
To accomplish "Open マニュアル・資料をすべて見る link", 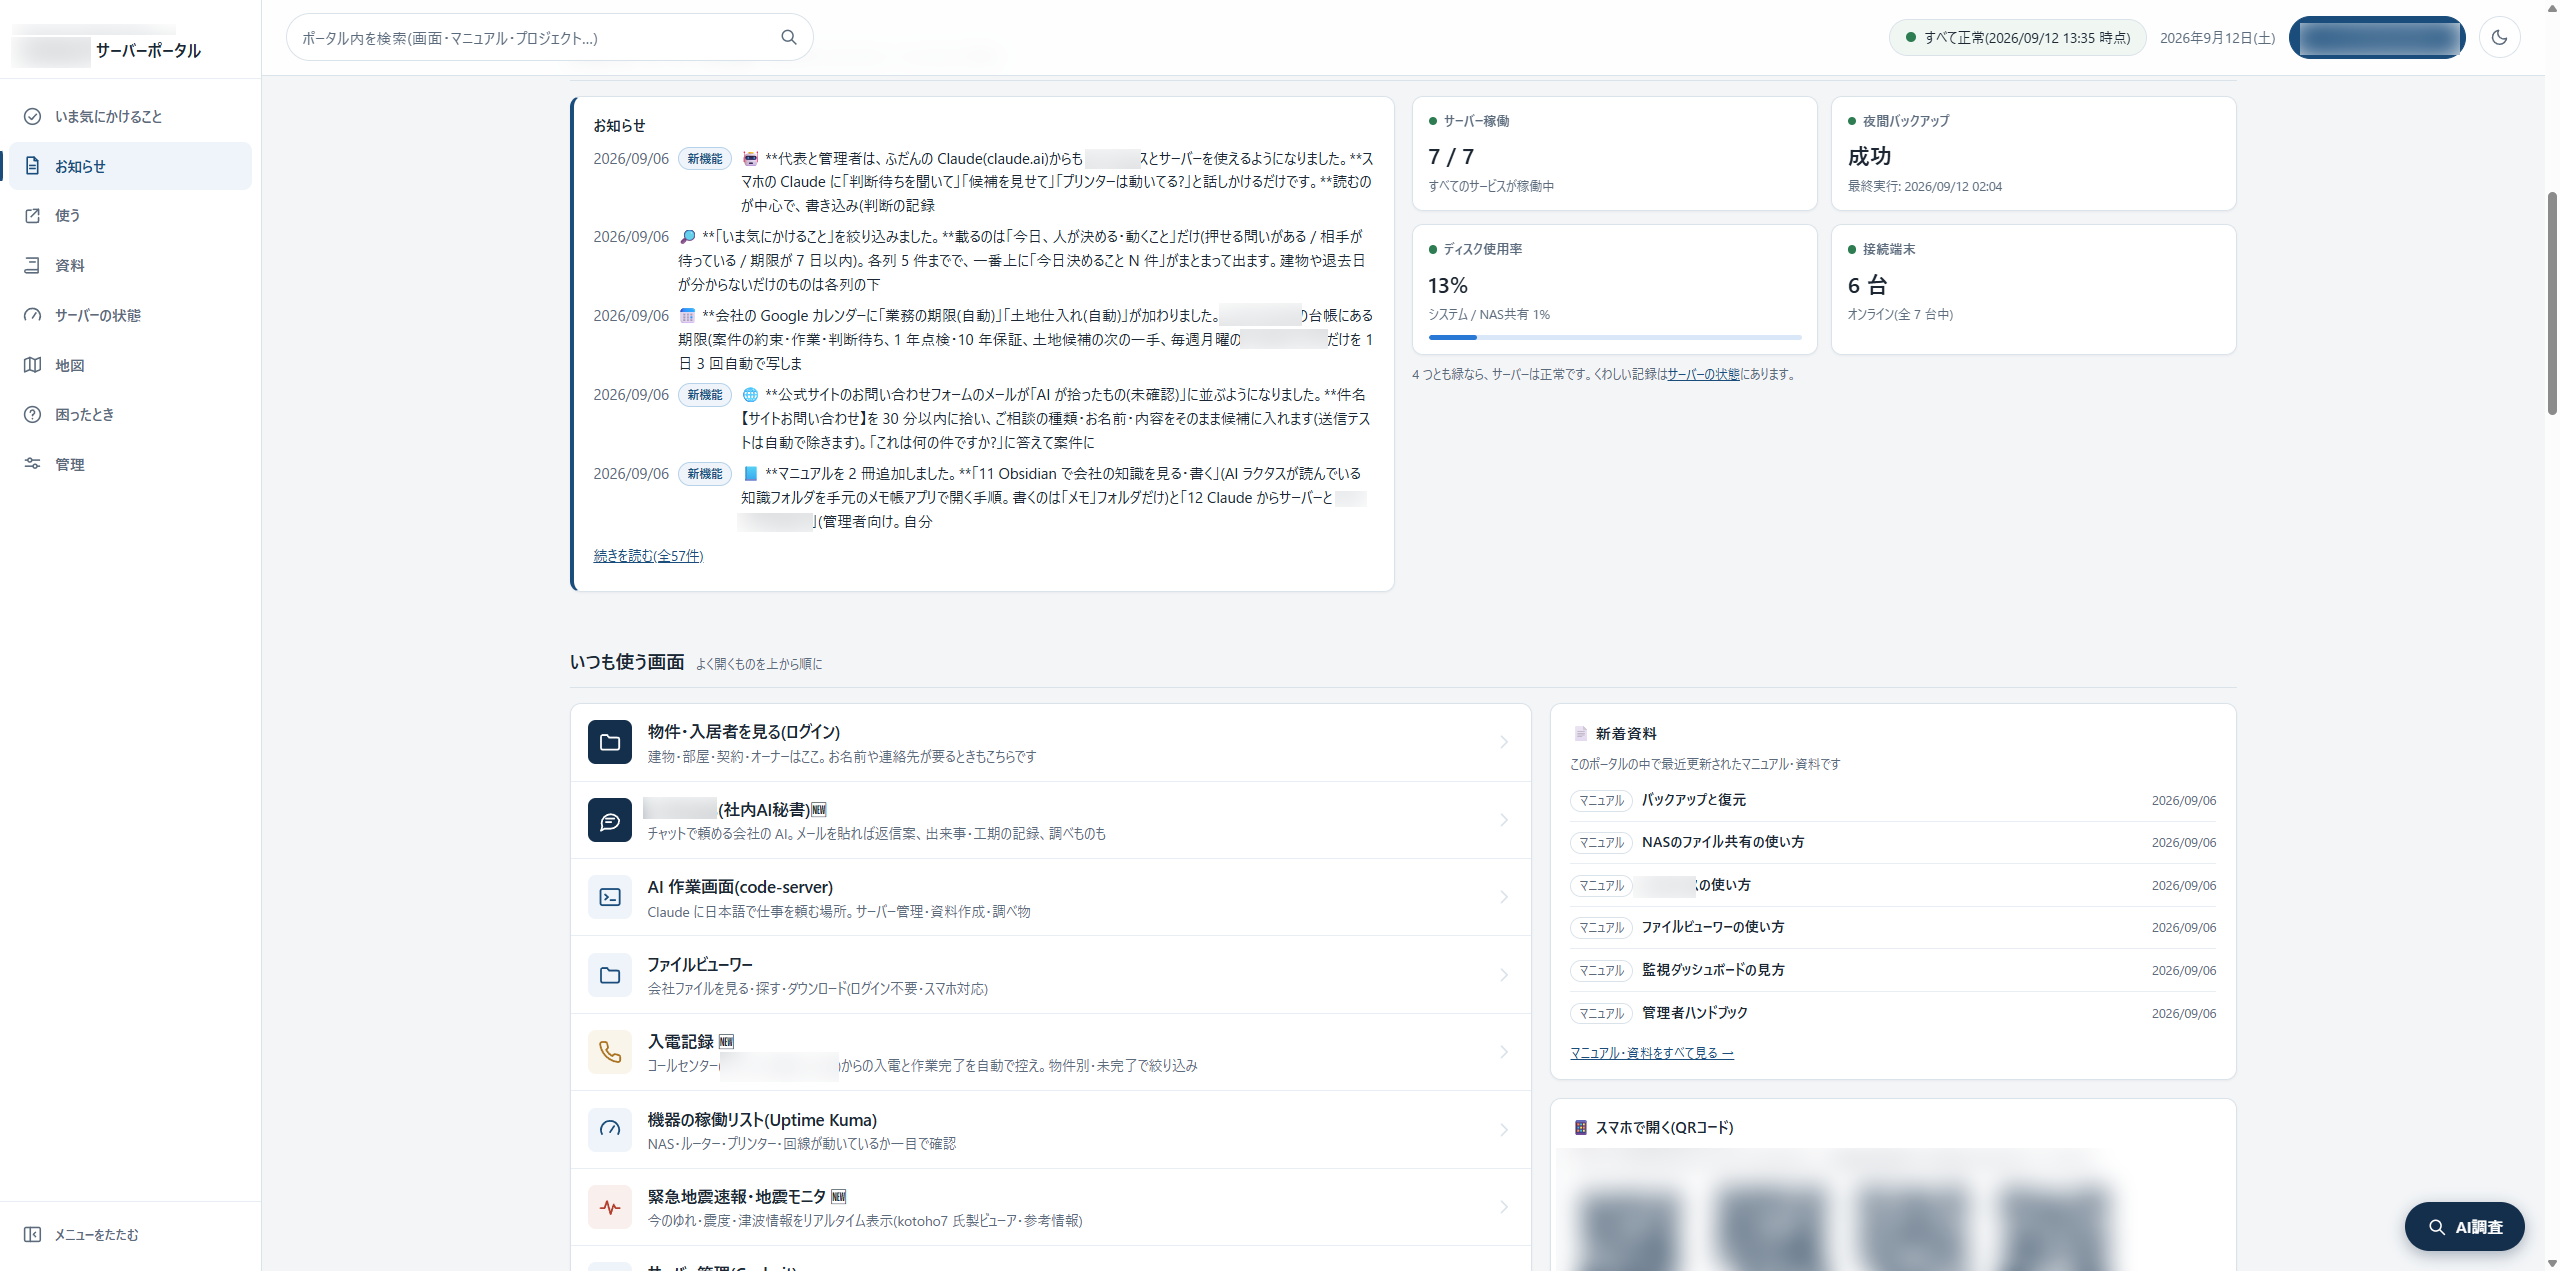I will coord(1652,1053).
